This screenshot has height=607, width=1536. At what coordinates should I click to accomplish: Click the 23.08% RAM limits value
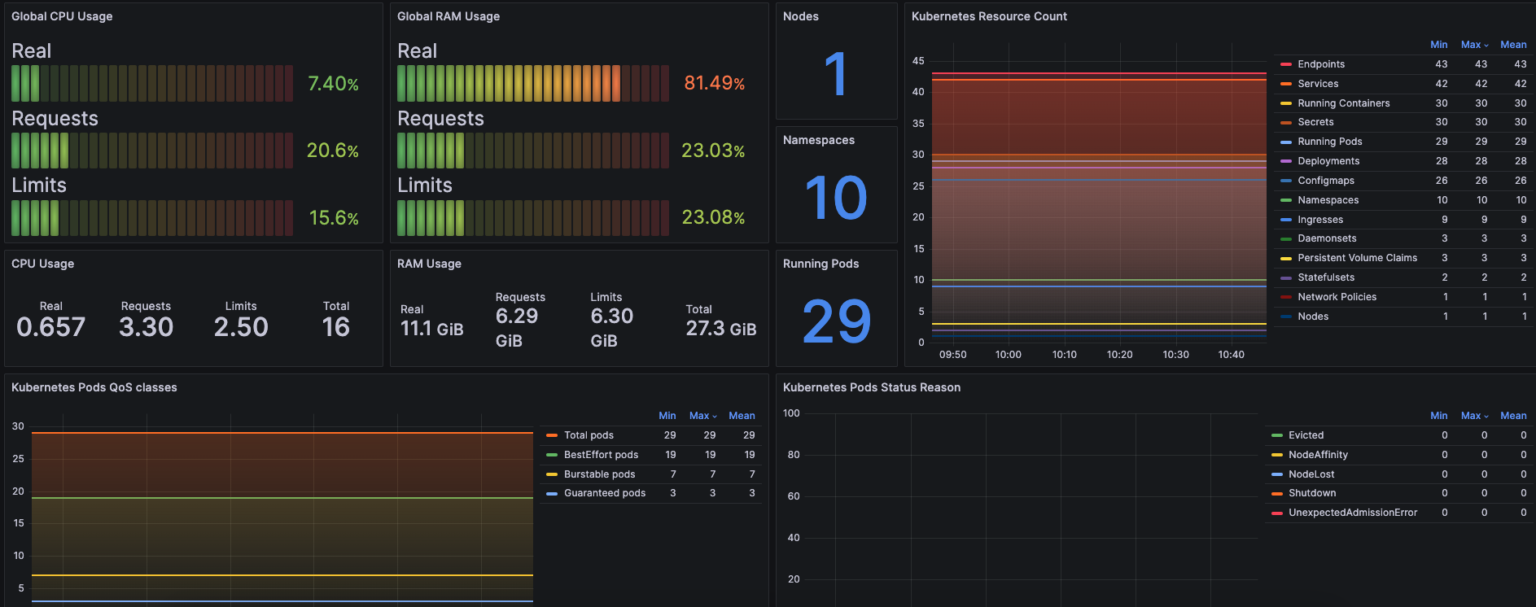point(713,218)
